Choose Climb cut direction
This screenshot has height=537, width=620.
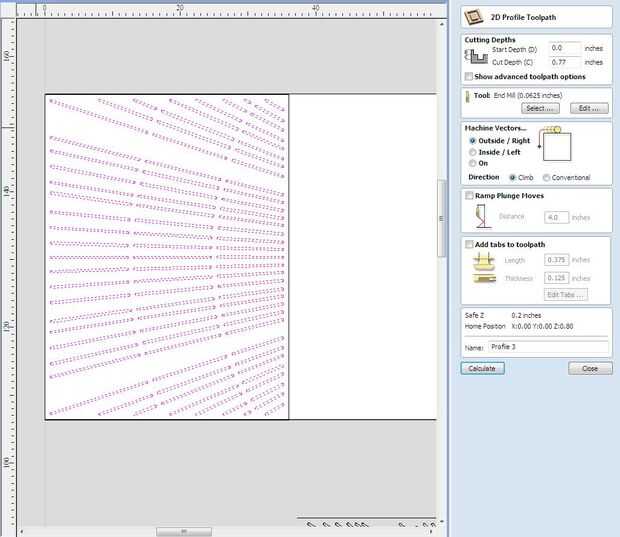tap(512, 178)
